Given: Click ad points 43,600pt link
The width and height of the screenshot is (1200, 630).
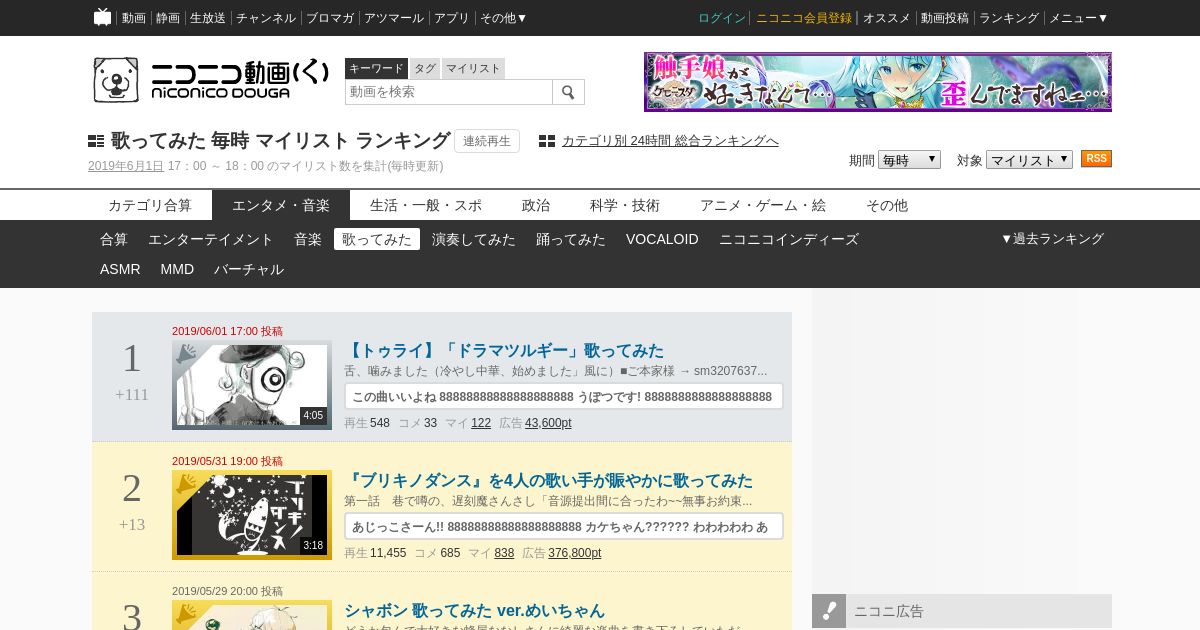Looking at the screenshot, I should point(548,423).
